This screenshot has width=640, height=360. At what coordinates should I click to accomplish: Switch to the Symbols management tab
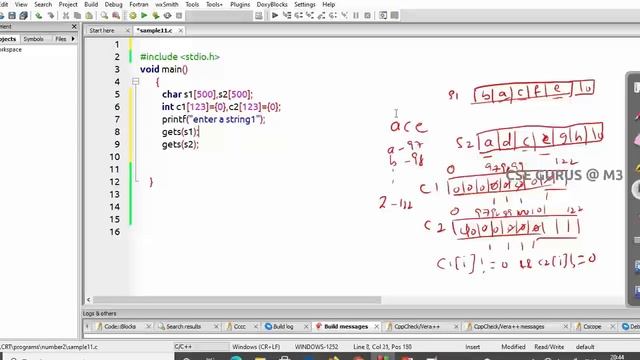pyautogui.click(x=33, y=39)
